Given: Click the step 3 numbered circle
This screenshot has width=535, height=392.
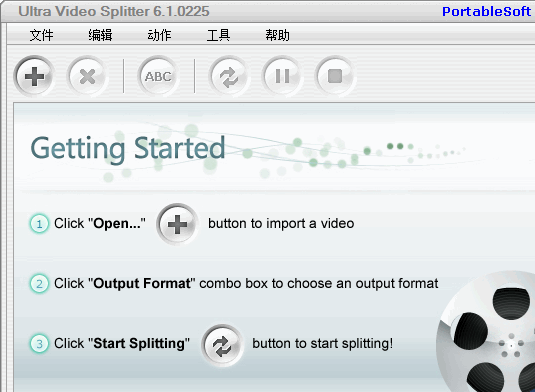Looking at the screenshot, I should coord(39,343).
